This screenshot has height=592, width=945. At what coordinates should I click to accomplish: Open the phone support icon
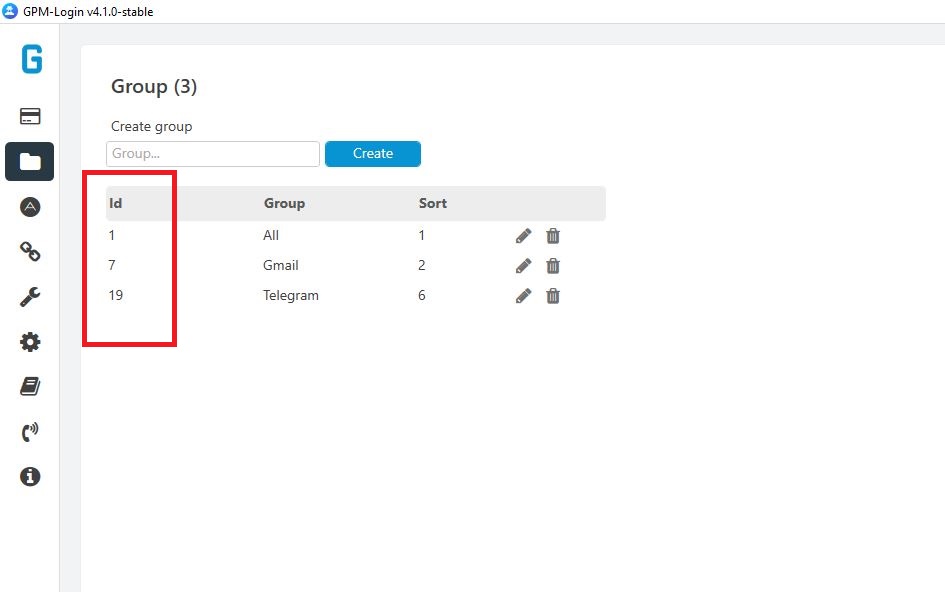(30, 431)
